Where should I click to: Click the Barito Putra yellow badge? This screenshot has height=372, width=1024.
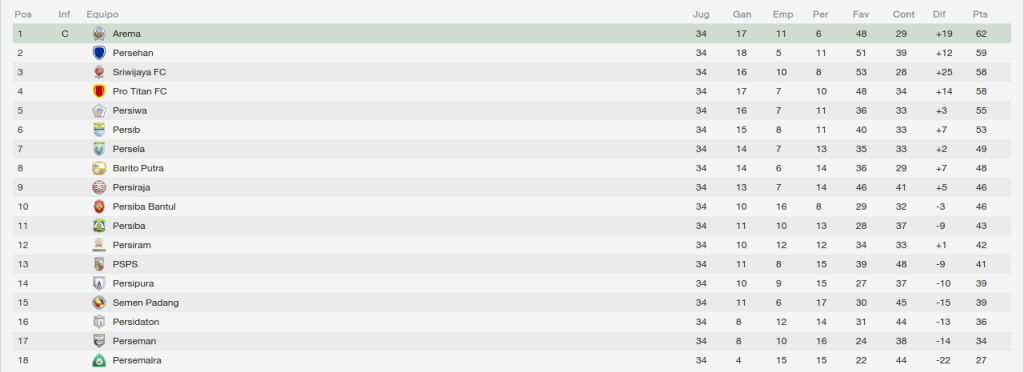tap(99, 168)
